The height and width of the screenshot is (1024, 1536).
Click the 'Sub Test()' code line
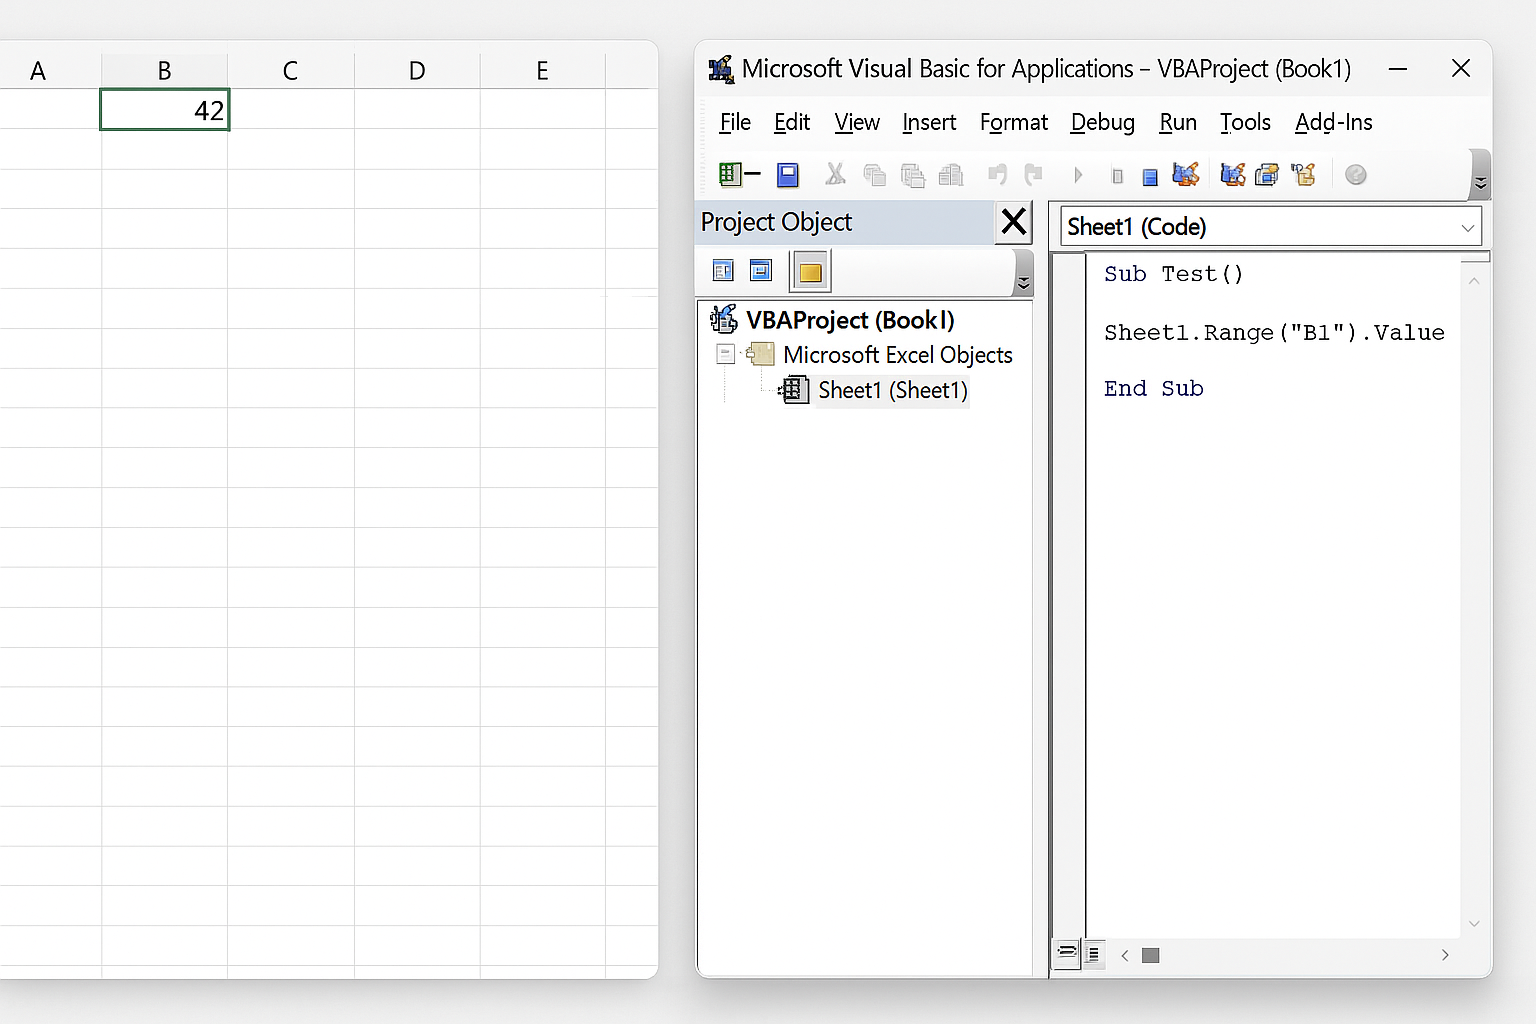point(1173,274)
